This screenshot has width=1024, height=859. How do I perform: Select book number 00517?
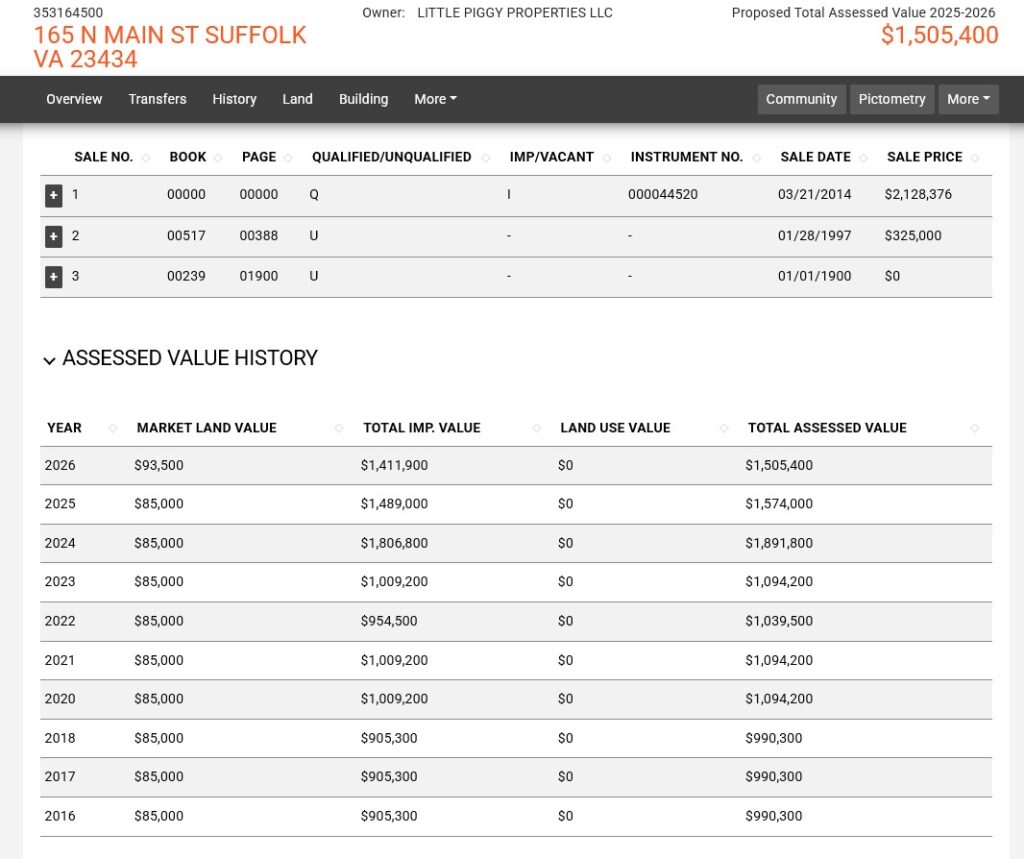(x=186, y=236)
